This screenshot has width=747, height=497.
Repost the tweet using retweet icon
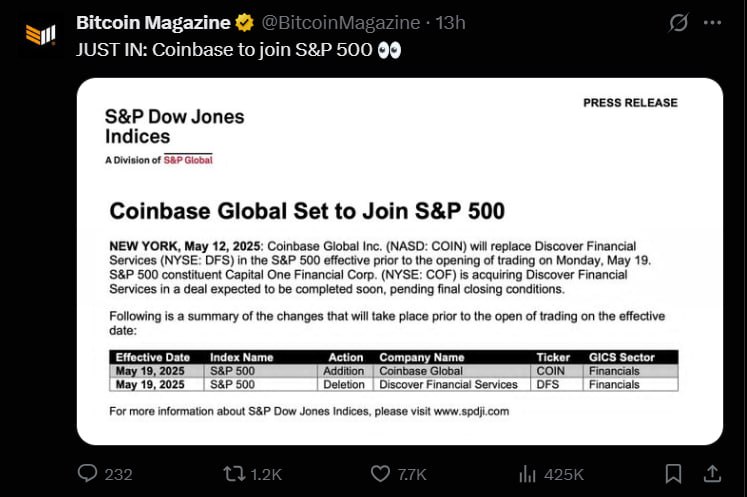click(x=234, y=474)
